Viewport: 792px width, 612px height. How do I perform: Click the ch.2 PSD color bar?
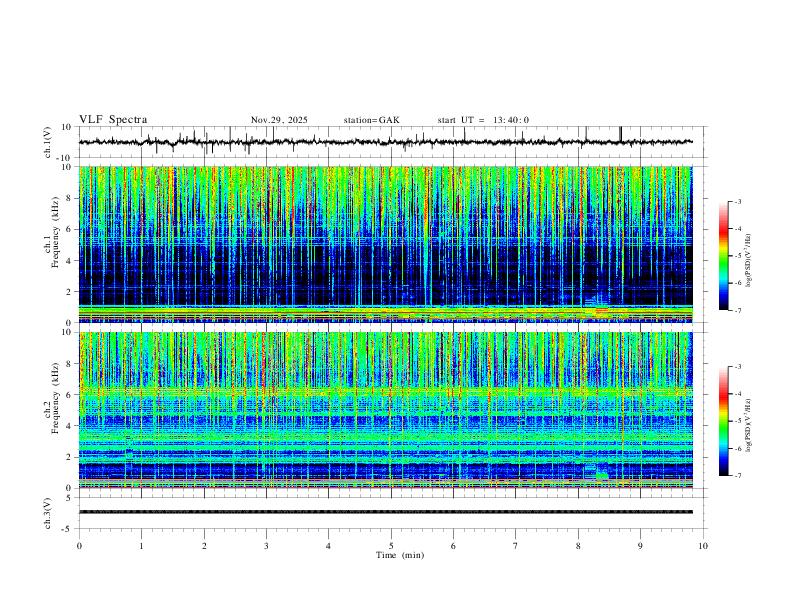(723, 421)
